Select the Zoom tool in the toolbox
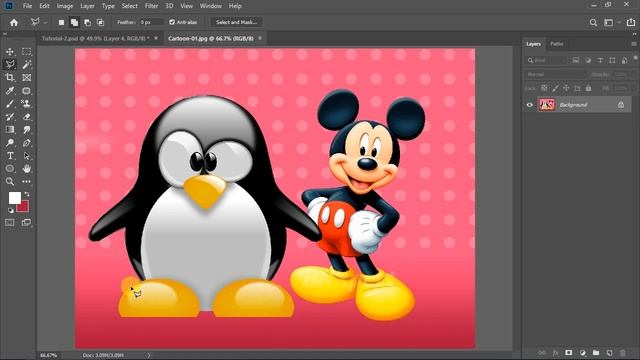 pyautogui.click(x=10, y=182)
